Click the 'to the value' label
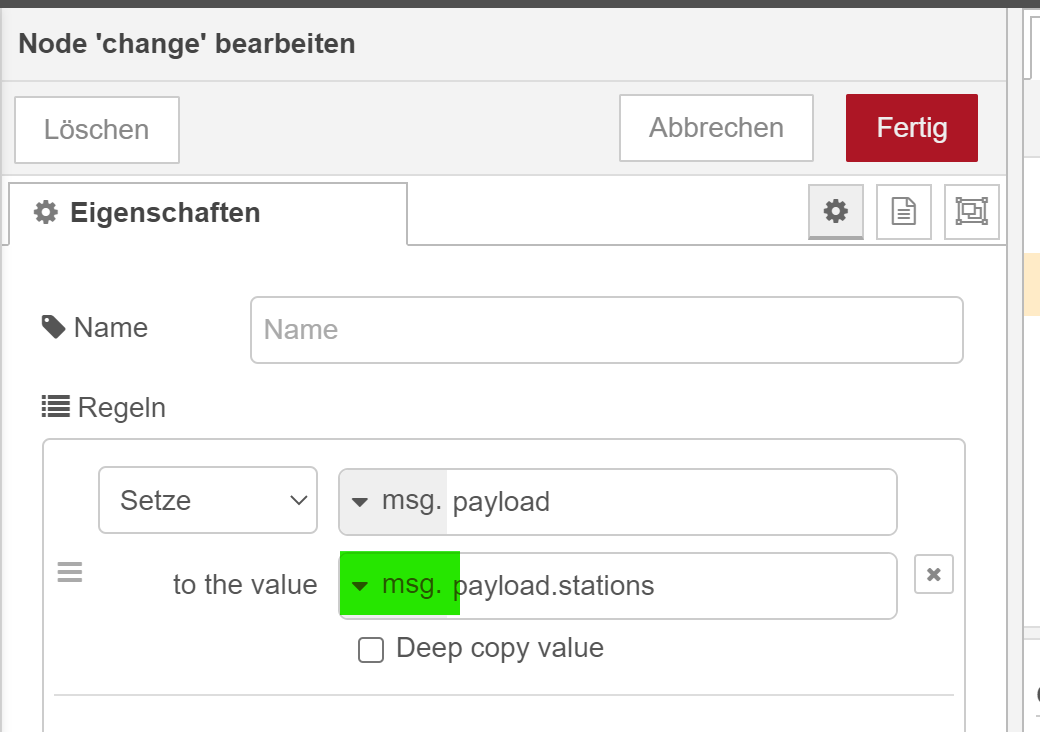The width and height of the screenshot is (1040, 732). pyautogui.click(x=245, y=585)
